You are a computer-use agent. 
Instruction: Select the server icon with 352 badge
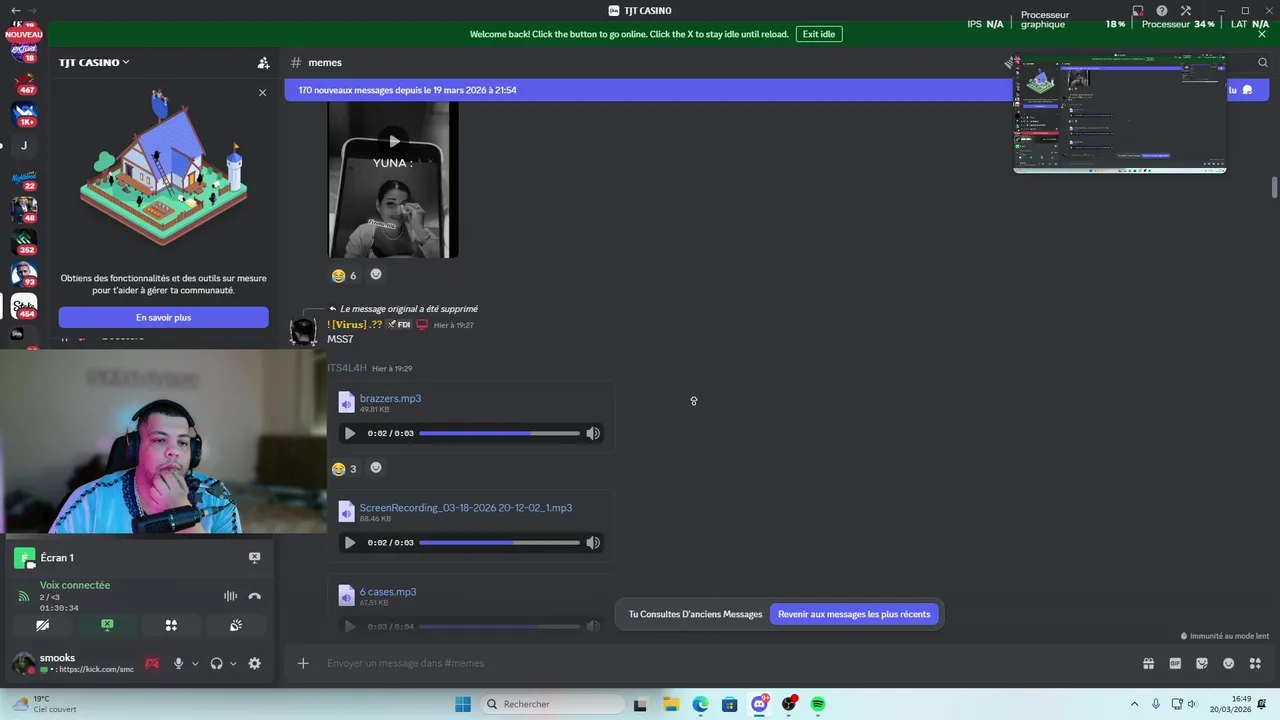24,242
